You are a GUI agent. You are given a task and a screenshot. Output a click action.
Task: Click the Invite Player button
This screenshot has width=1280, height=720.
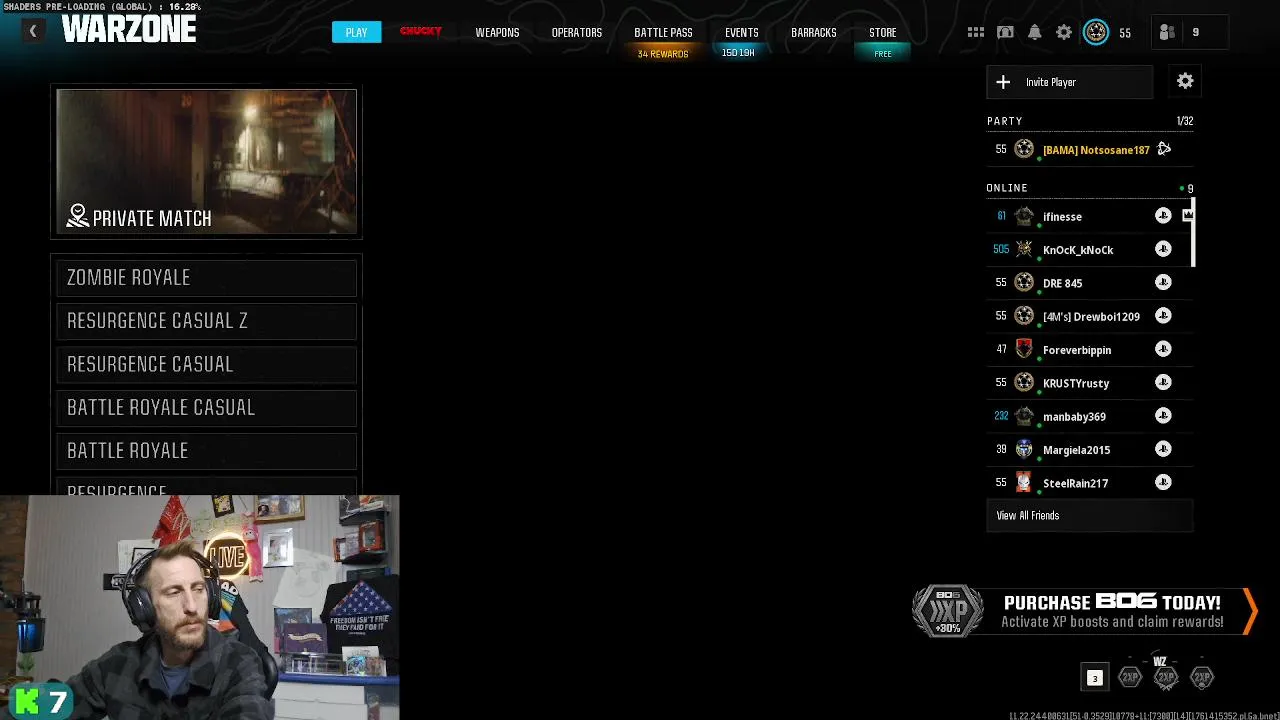point(1069,82)
